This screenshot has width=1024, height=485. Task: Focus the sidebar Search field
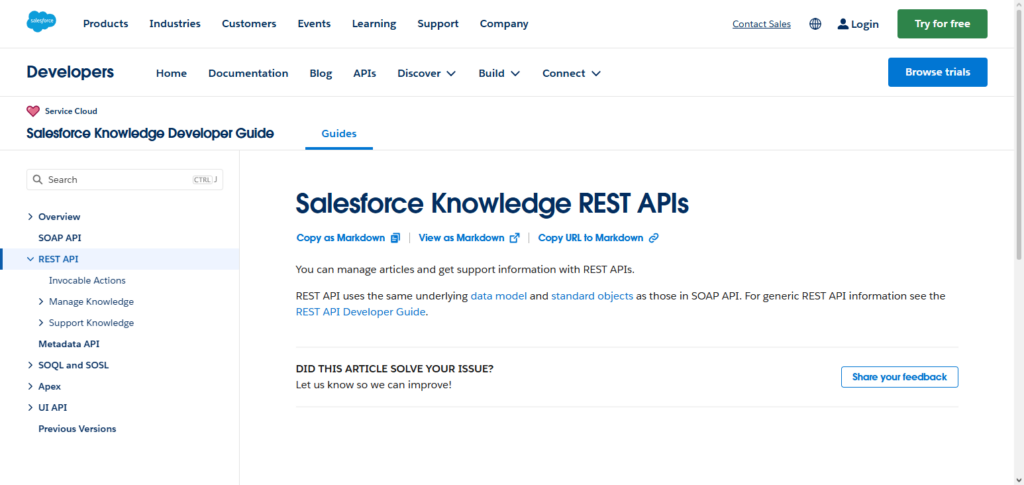point(125,180)
